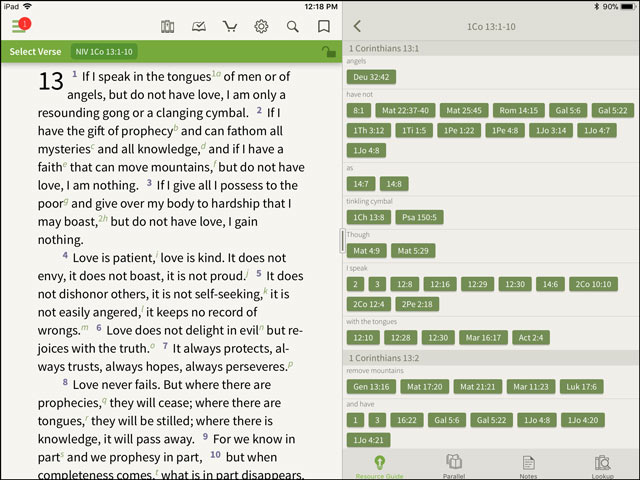Open cross-reference 1Pe 4:8
This screenshot has width=640, height=480.
tap(505, 130)
